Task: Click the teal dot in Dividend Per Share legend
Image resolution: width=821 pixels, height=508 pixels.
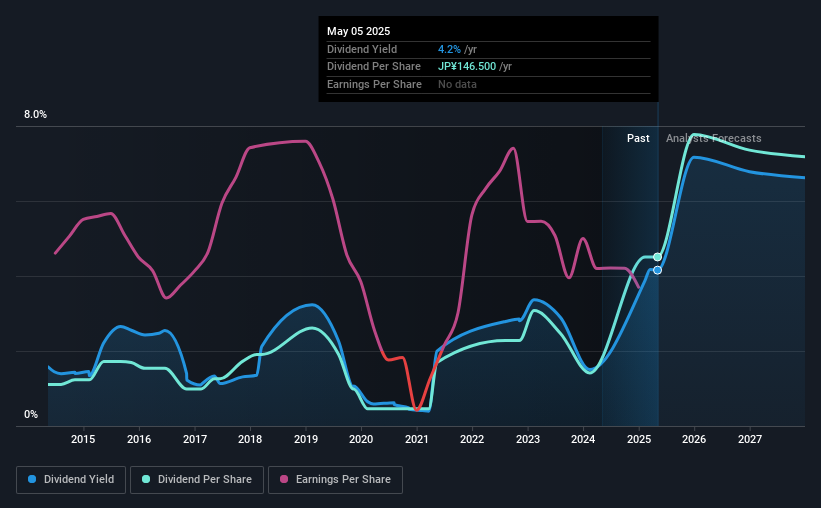Action: (x=146, y=479)
